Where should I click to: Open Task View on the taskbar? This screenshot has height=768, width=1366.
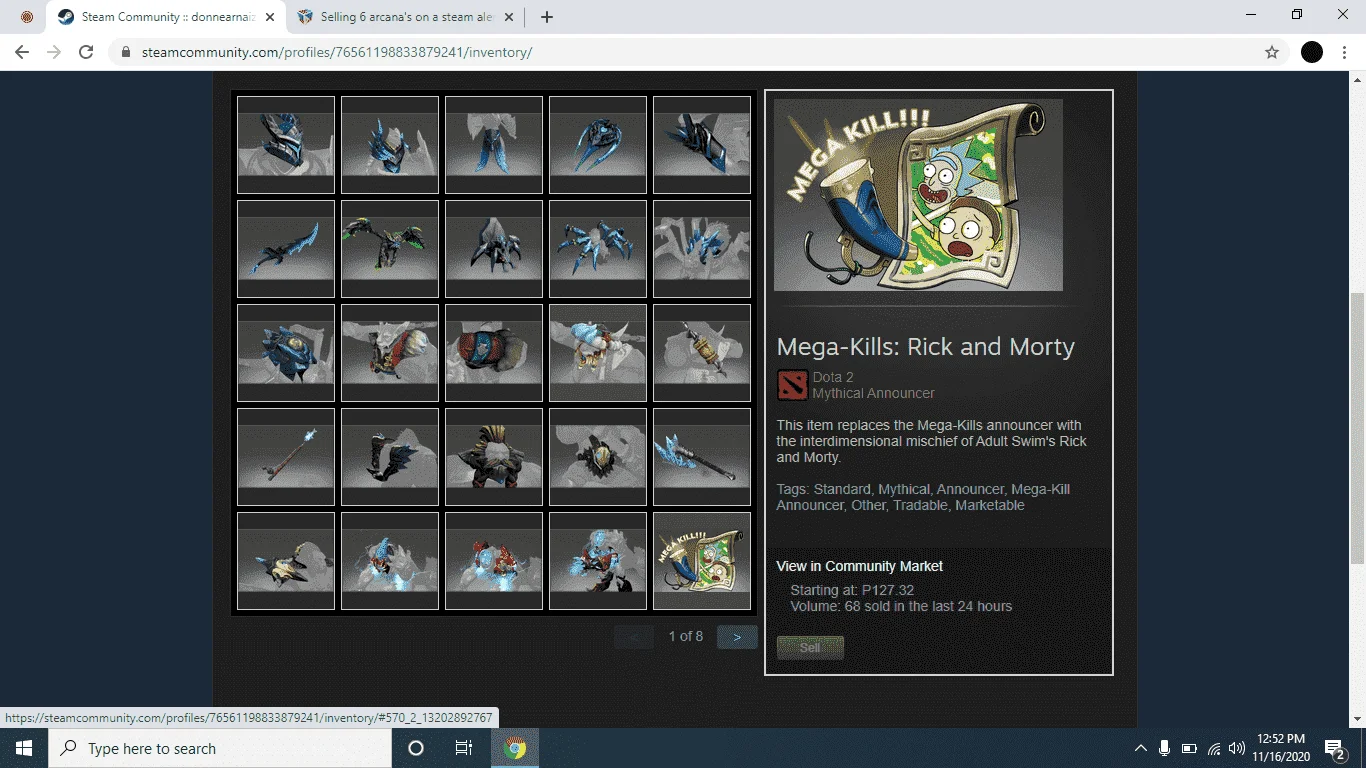[464, 748]
